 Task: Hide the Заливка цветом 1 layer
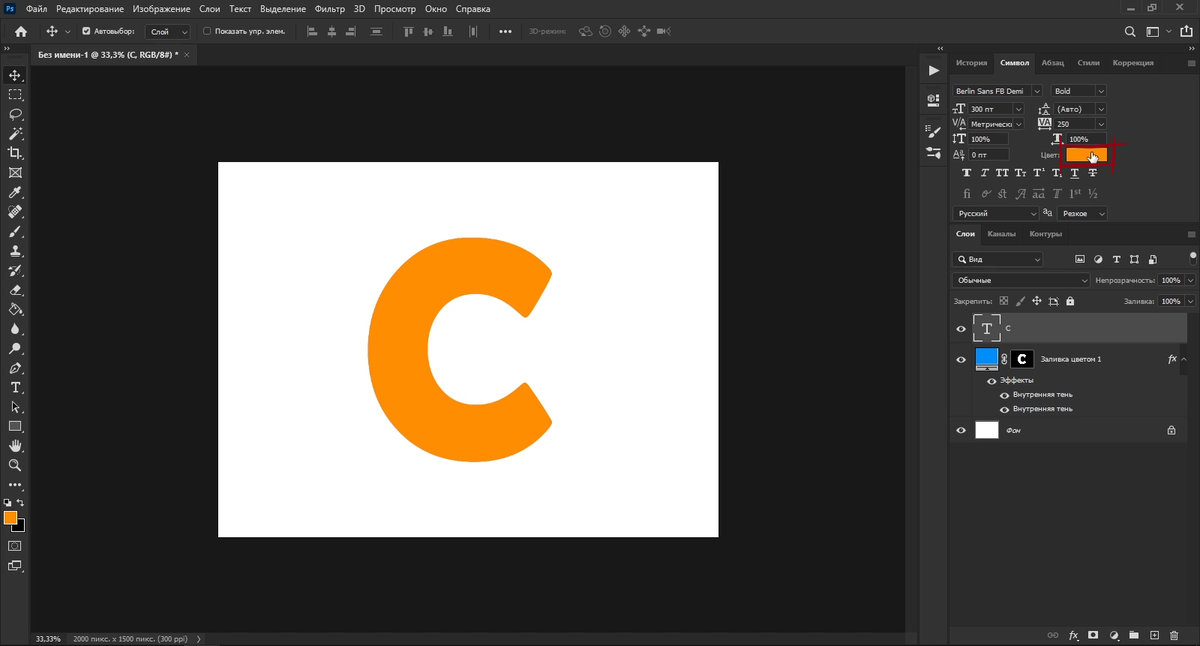(x=961, y=359)
